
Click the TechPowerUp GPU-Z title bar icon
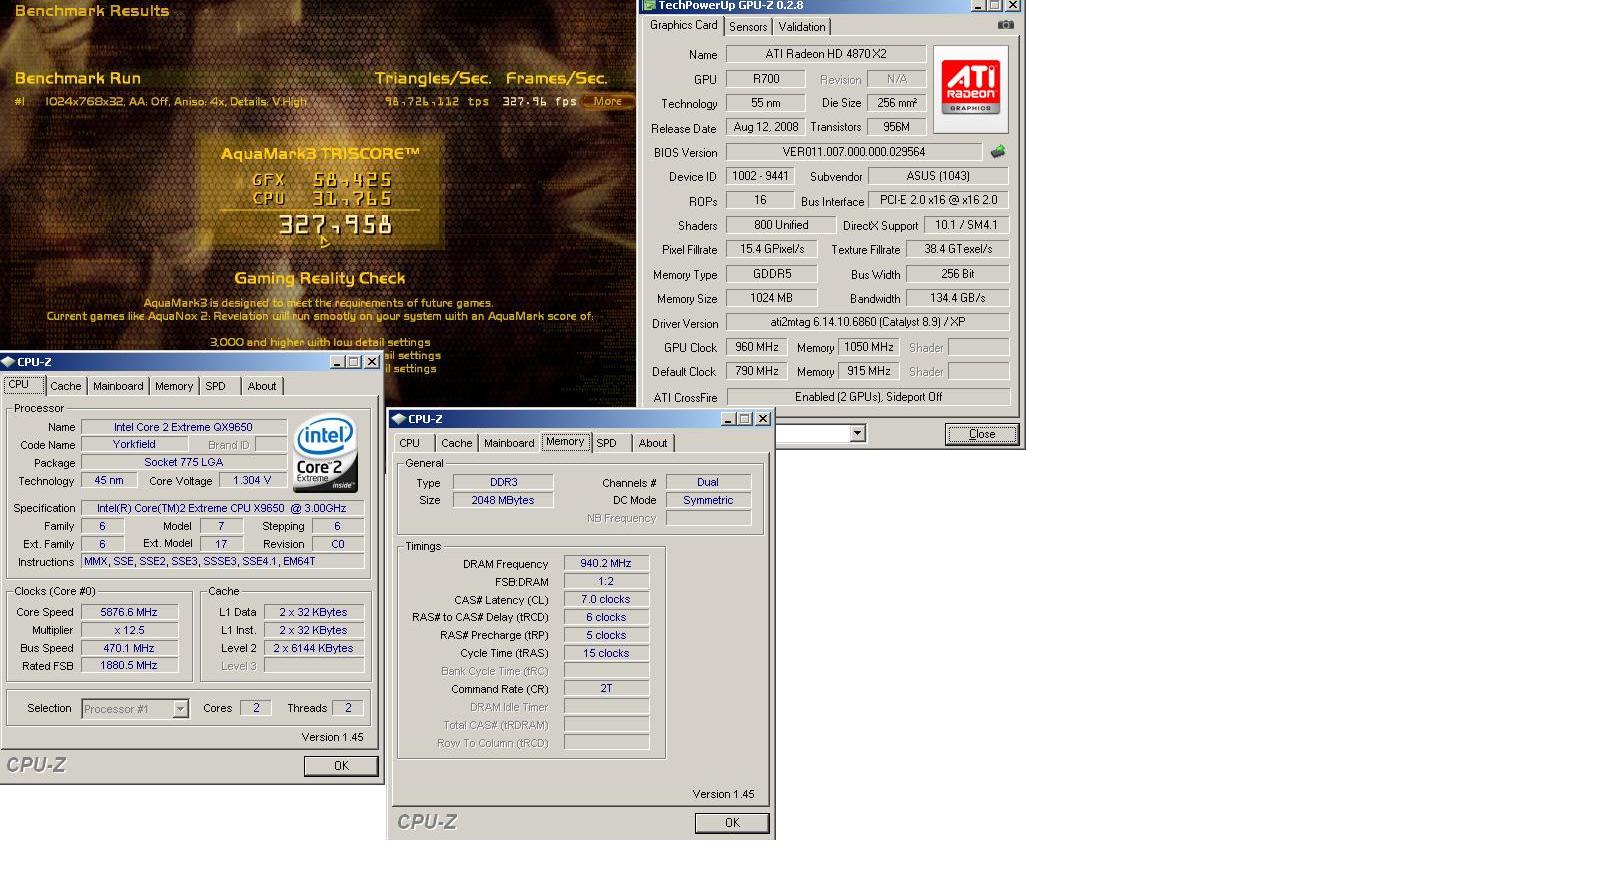(649, 5)
